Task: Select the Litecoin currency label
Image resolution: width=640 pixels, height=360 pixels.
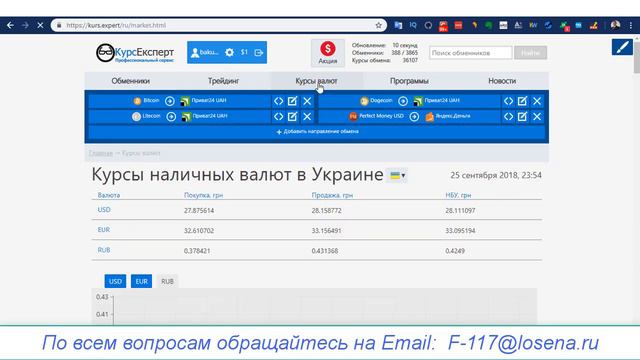Action: (x=151, y=116)
